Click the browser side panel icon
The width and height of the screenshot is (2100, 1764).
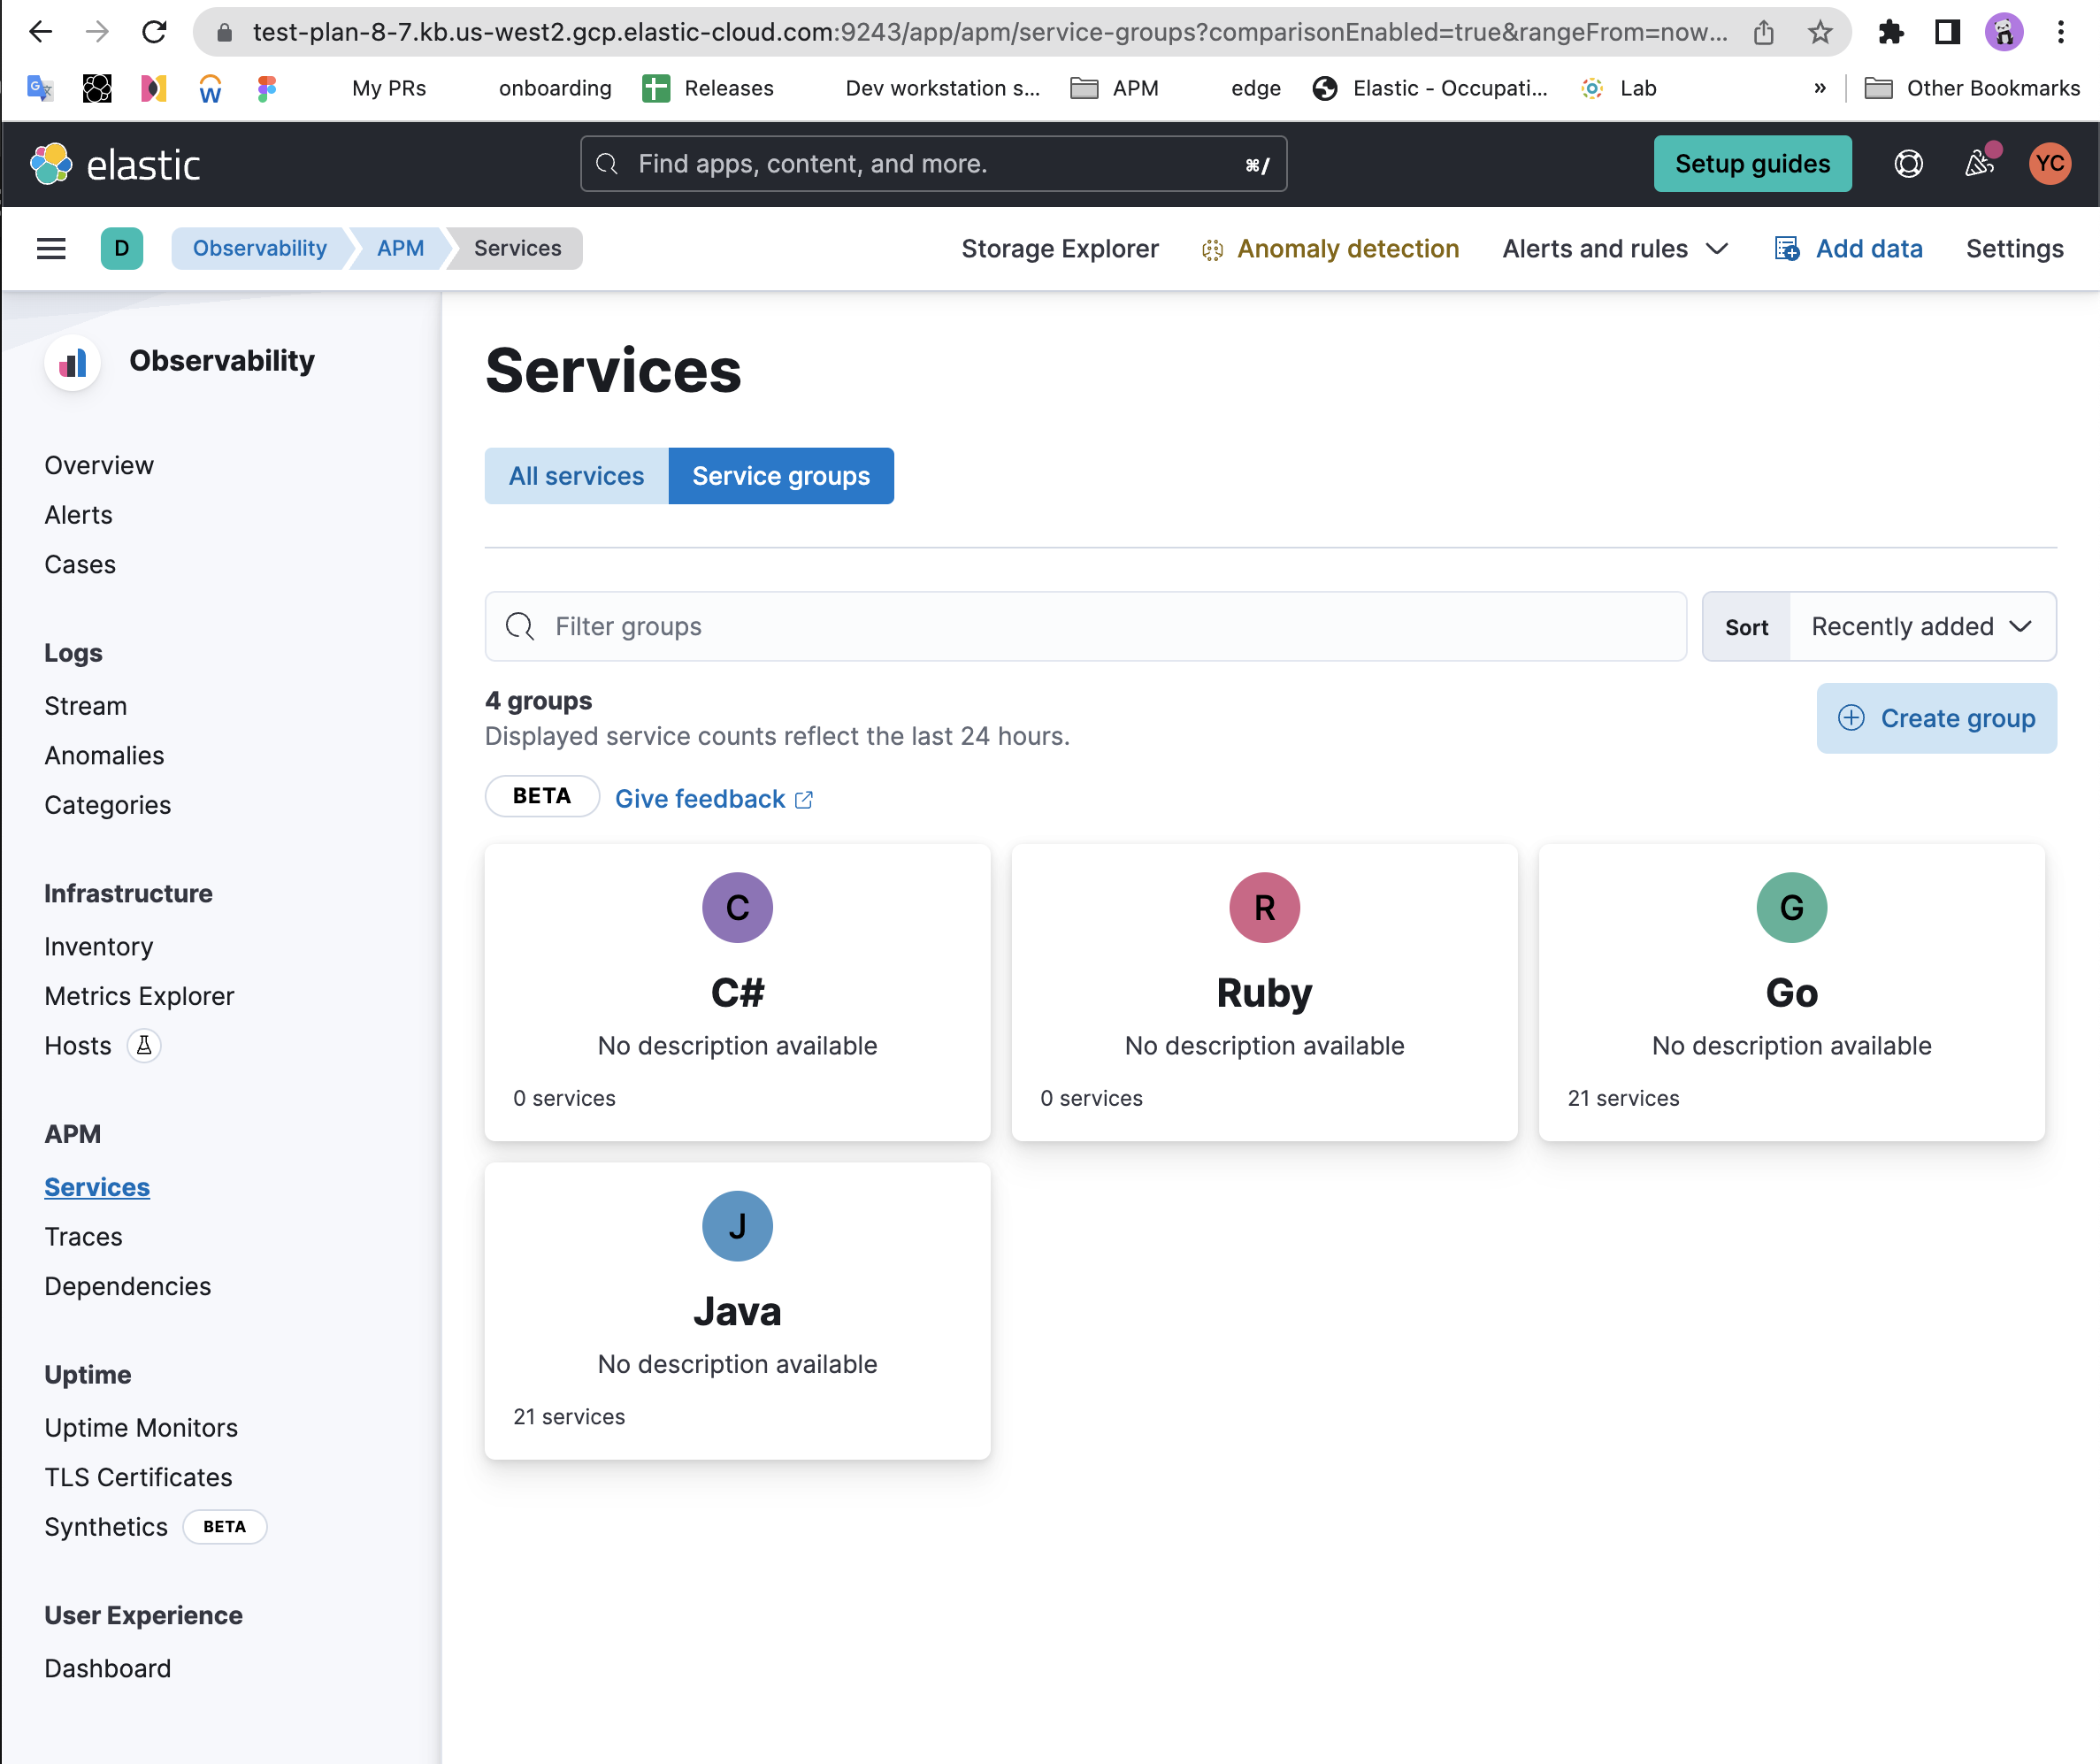coord(1947,32)
